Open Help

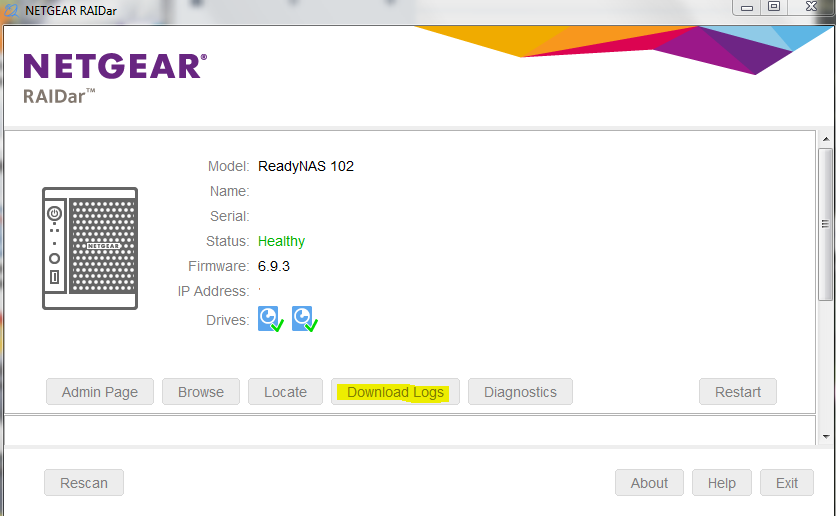pos(722,482)
